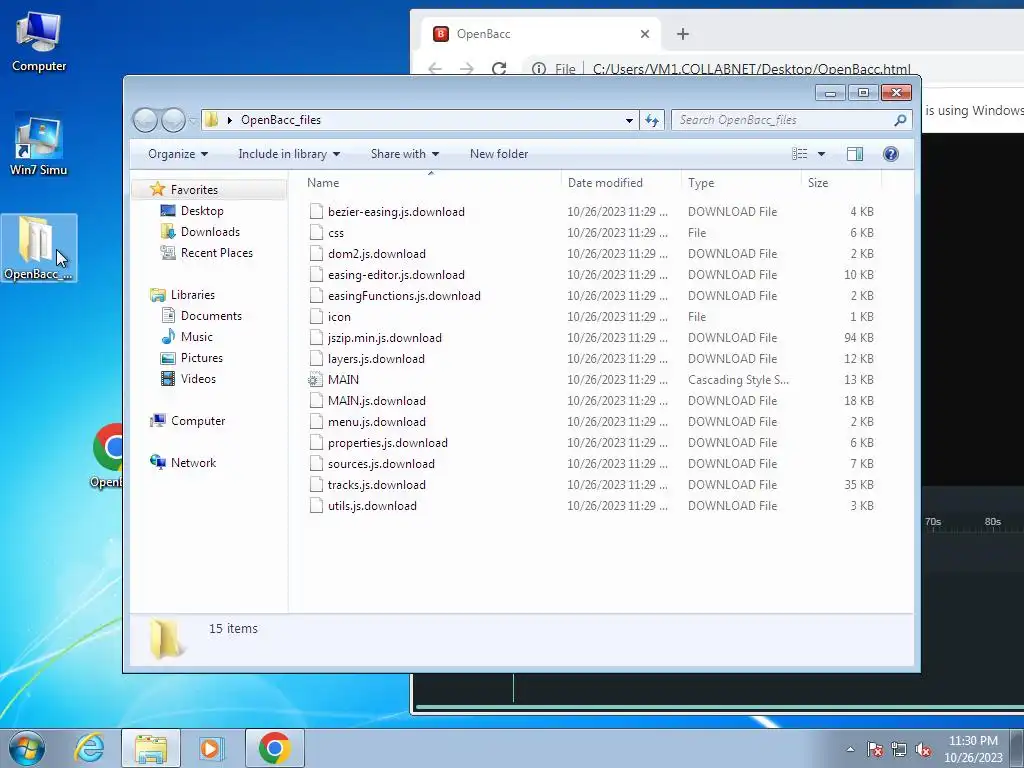
Task: Click the Windows Explorer taskbar button
Action: click(x=151, y=748)
